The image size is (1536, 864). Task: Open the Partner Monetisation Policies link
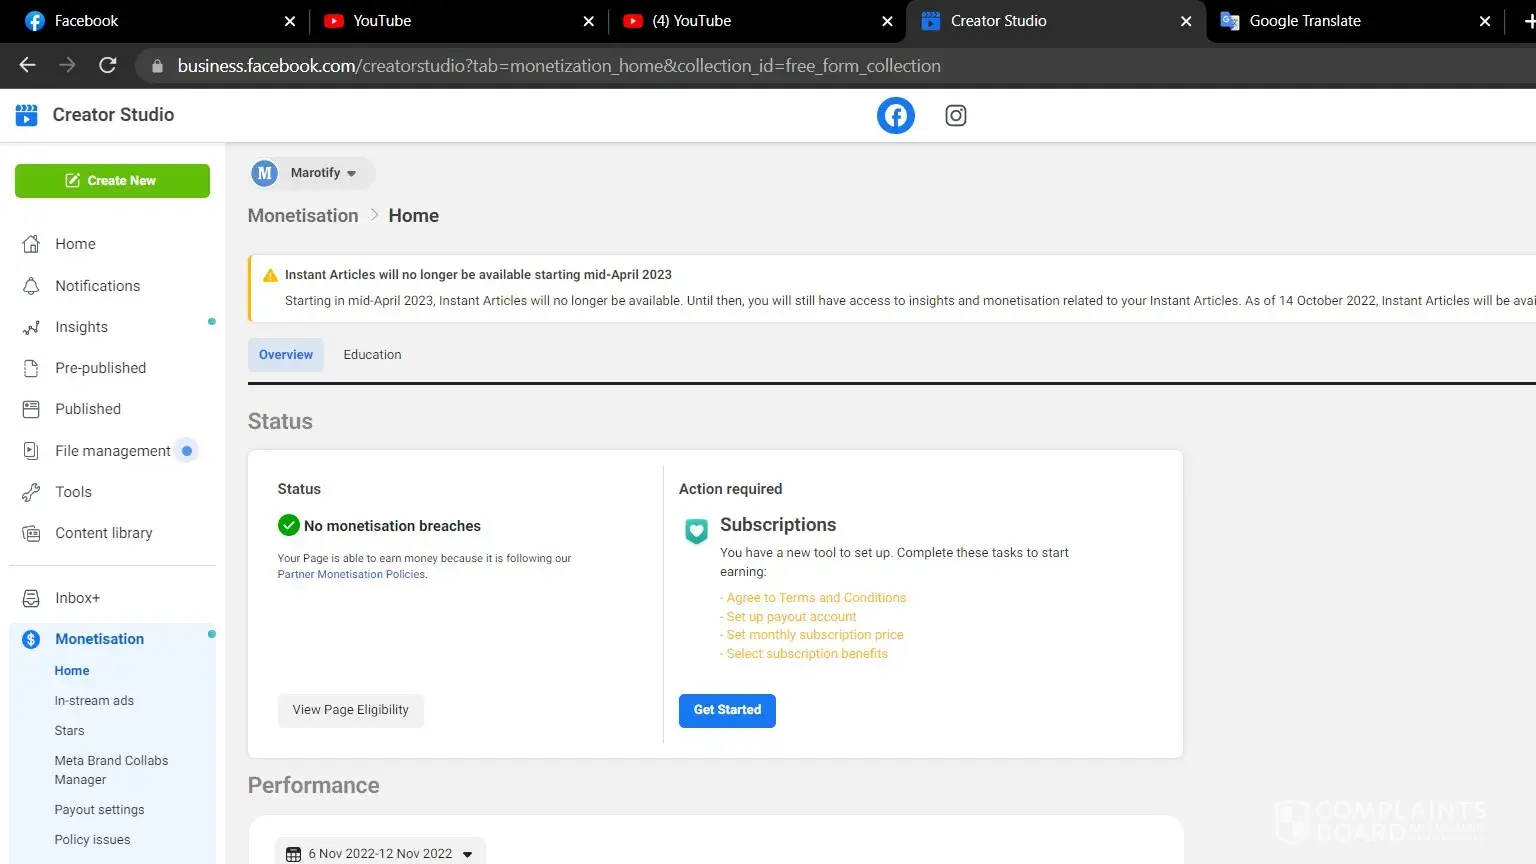pos(351,575)
